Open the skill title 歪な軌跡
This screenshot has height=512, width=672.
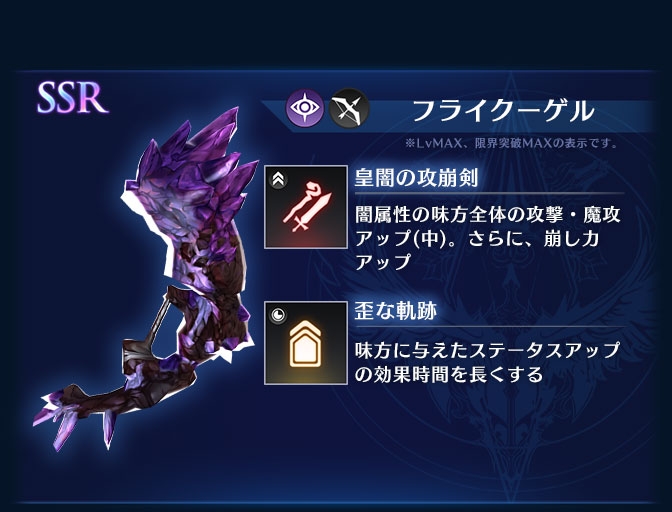395,311
